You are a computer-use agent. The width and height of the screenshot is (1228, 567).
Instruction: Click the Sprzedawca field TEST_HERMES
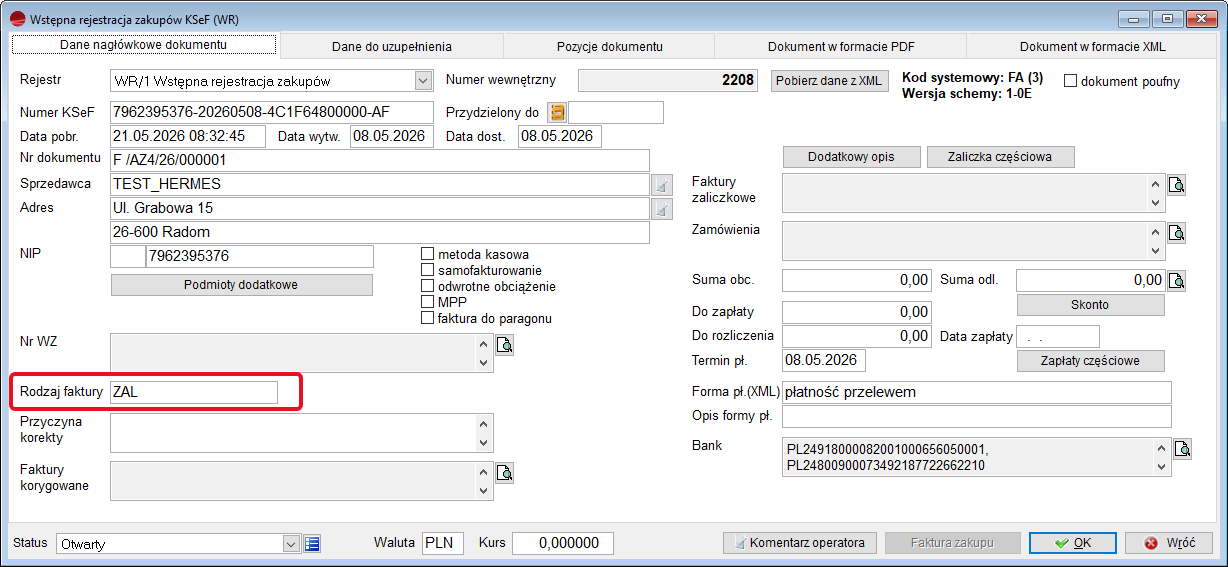380,184
